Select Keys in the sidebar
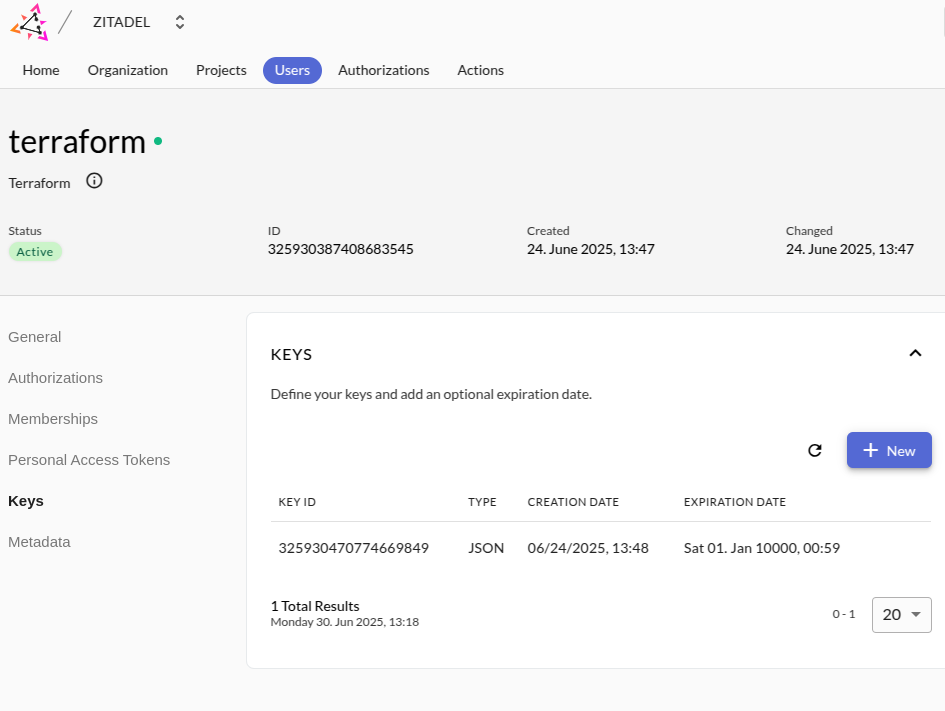This screenshot has width=945, height=711. pyautogui.click(x=26, y=501)
